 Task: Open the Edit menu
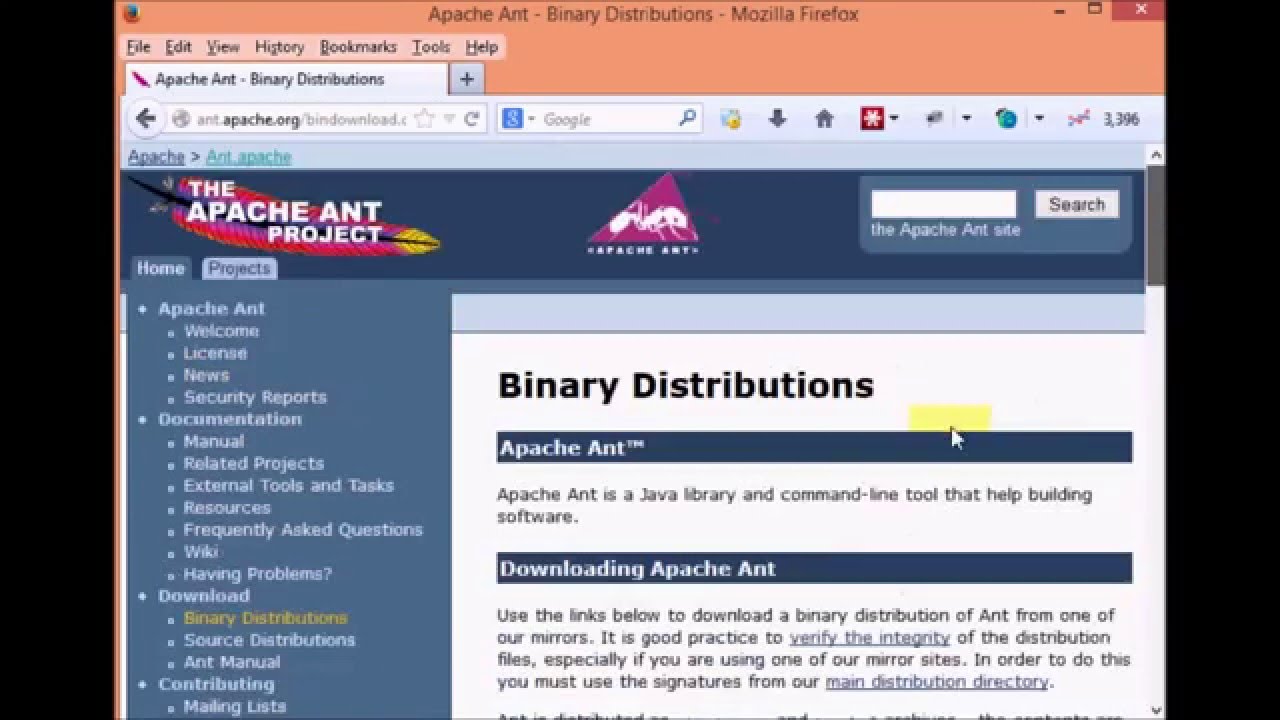[178, 47]
